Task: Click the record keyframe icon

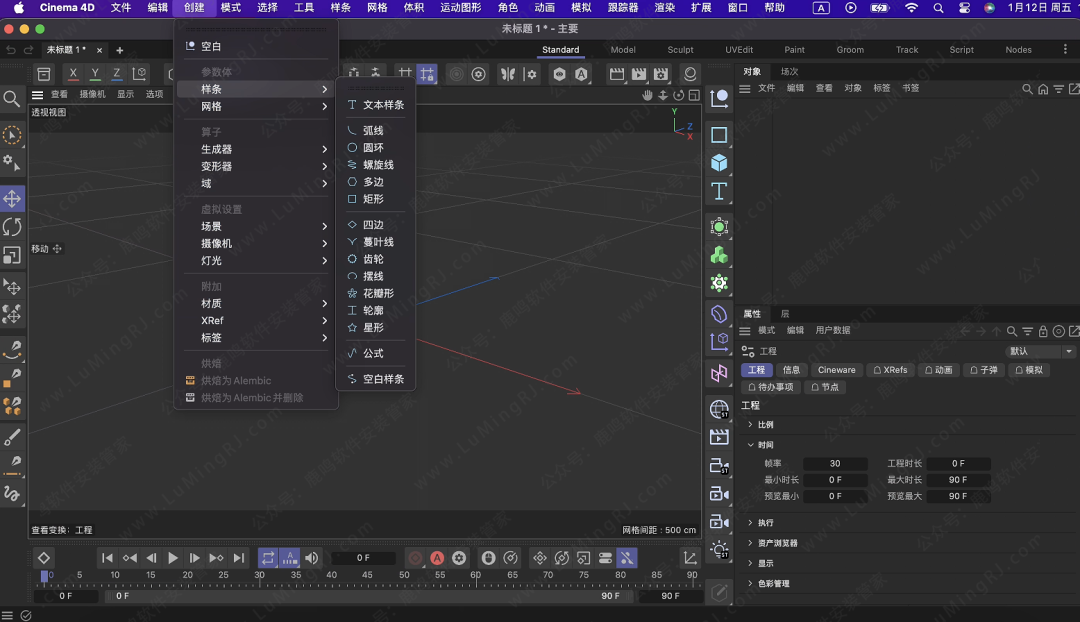Action: 415,558
